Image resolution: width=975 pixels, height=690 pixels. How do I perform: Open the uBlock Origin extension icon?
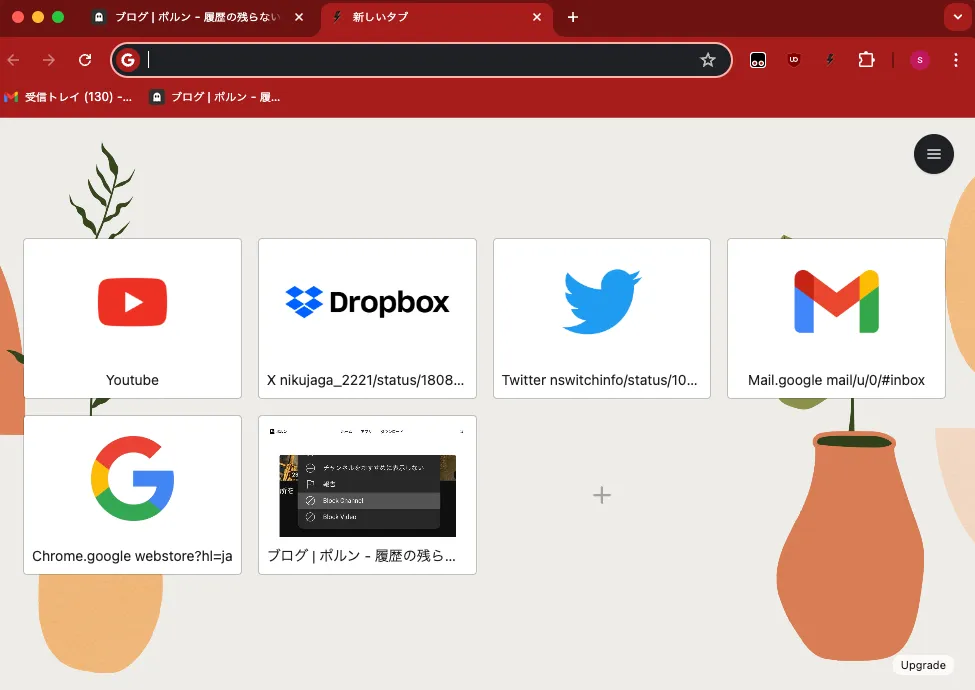[x=794, y=60]
